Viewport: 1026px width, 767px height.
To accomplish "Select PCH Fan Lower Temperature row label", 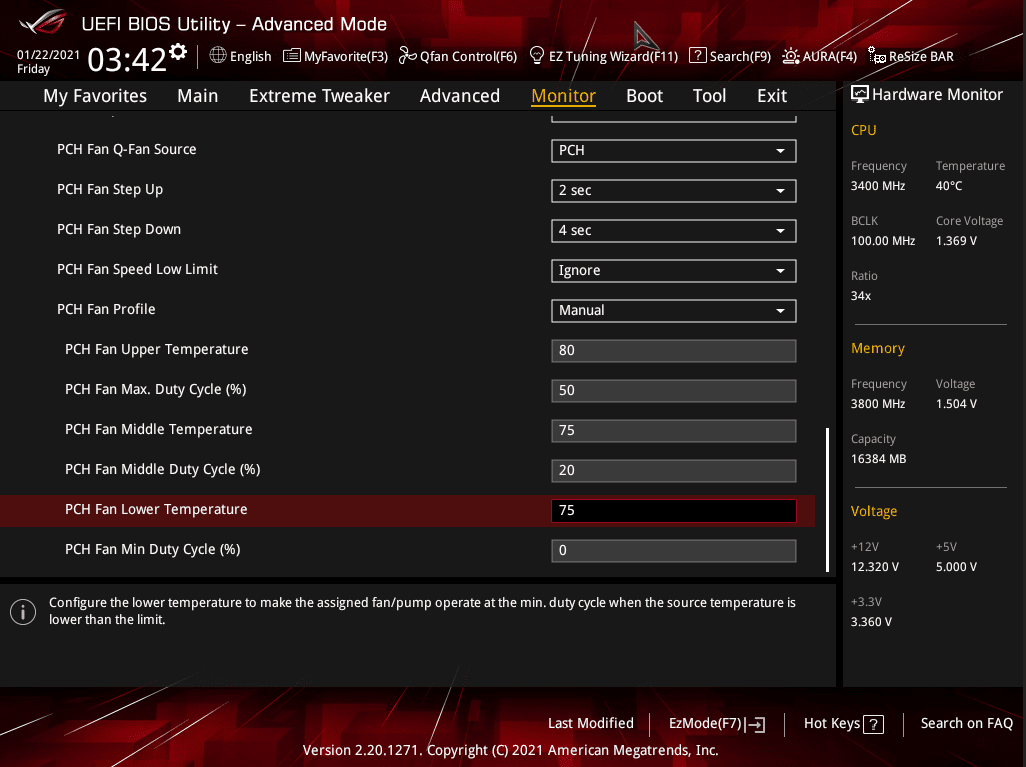I will click(x=156, y=509).
